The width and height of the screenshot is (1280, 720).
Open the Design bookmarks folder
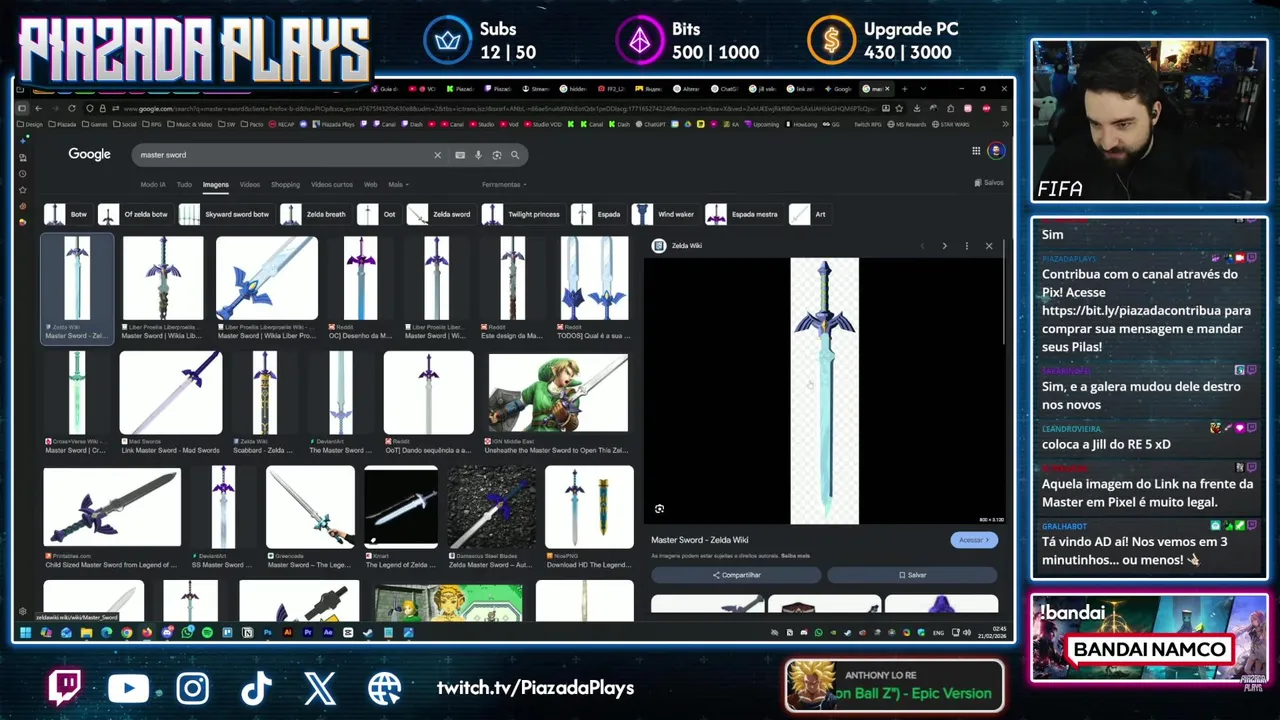tap(31, 124)
